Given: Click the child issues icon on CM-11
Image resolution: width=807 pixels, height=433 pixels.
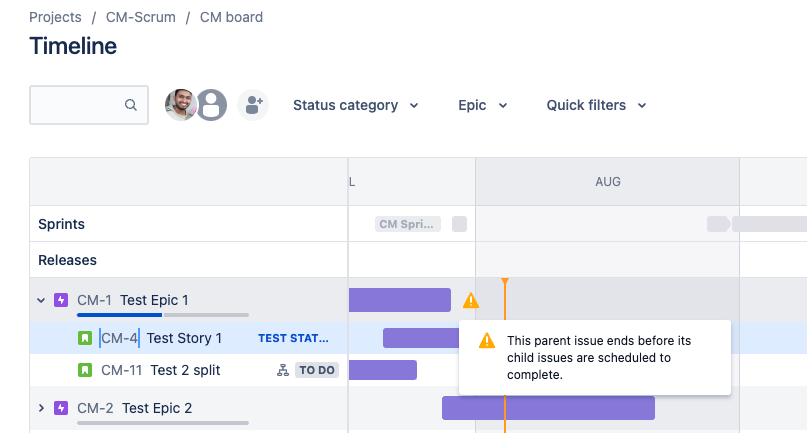Looking at the screenshot, I should click(283, 370).
